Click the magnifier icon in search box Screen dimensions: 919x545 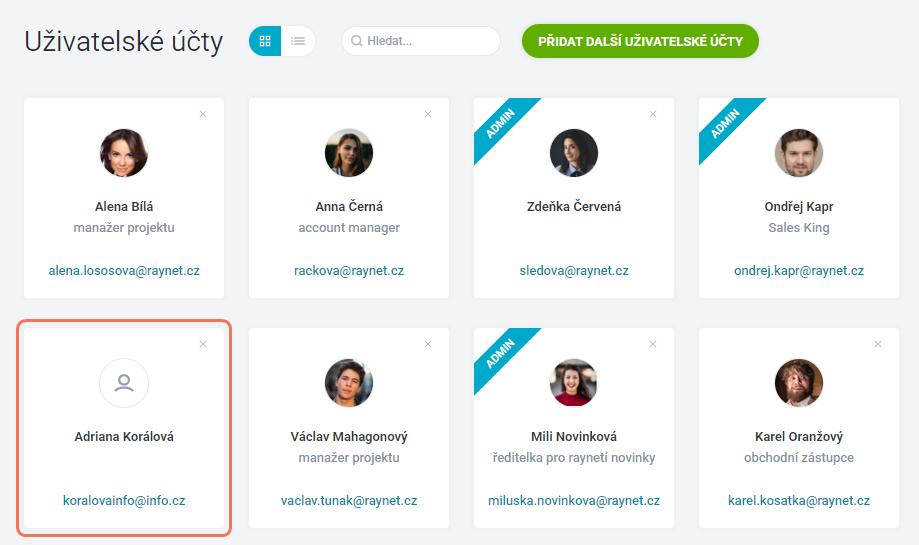[x=356, y=41]
